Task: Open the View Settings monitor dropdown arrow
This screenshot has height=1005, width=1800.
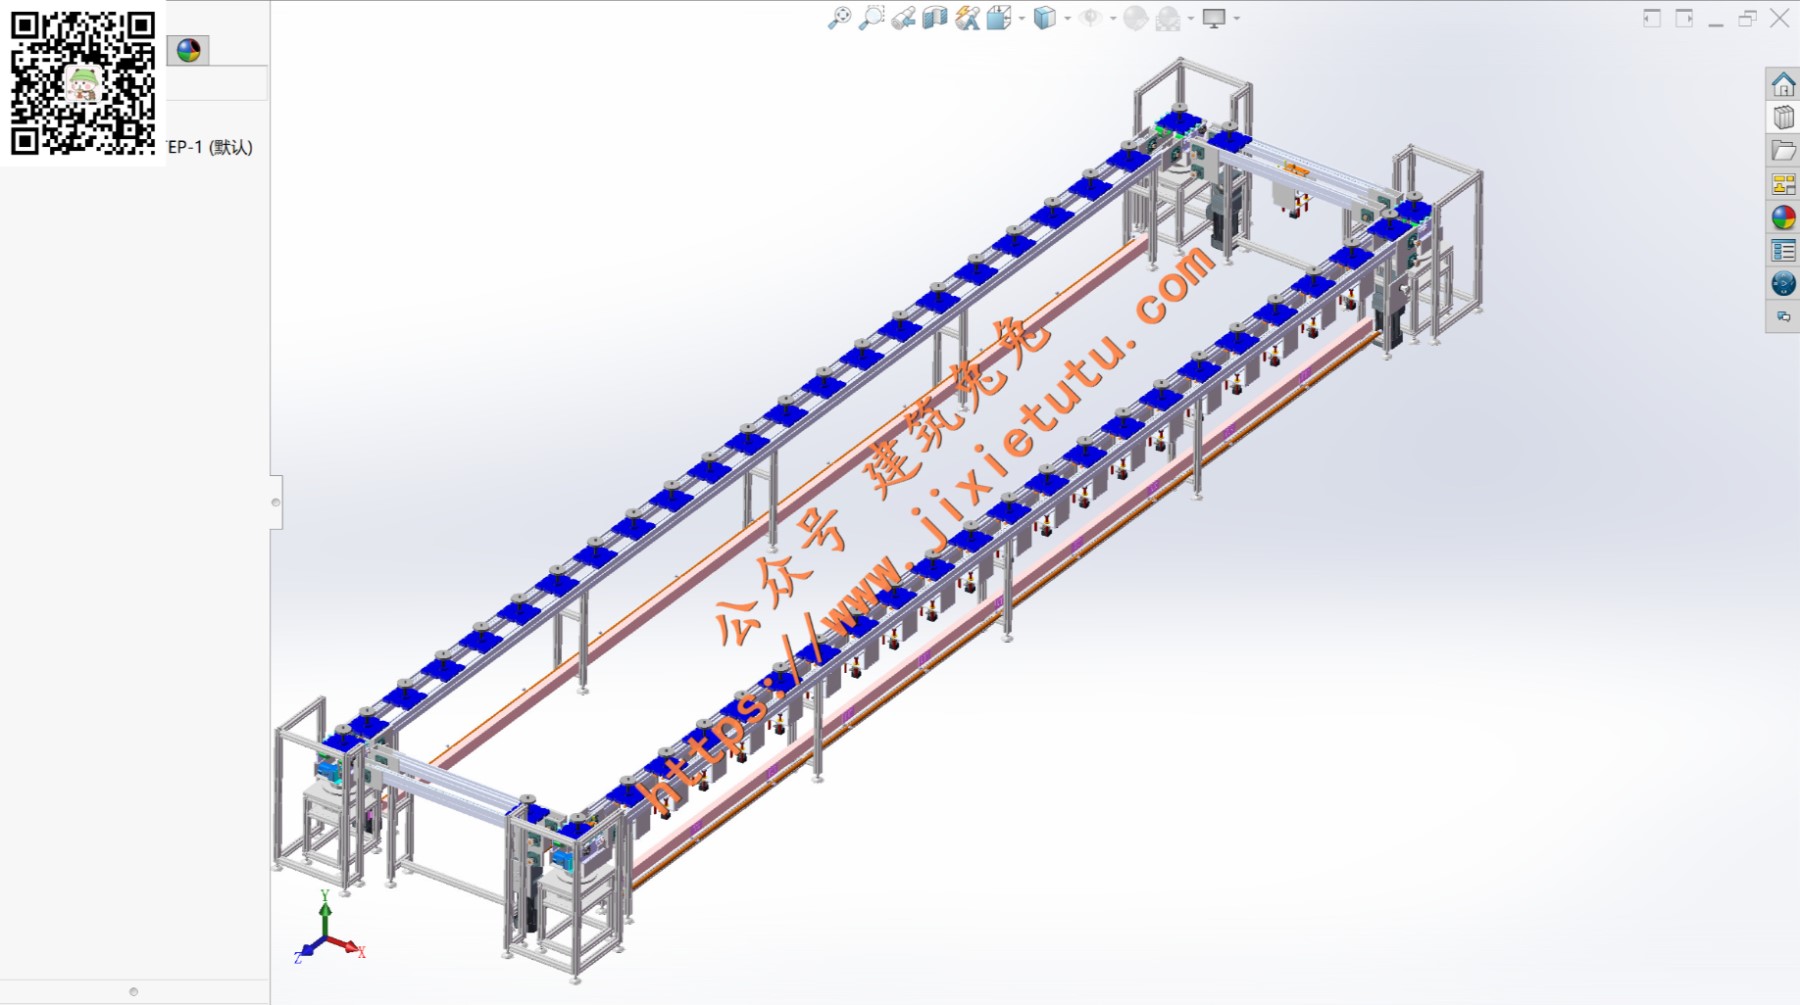Action: click(1237, 19)
